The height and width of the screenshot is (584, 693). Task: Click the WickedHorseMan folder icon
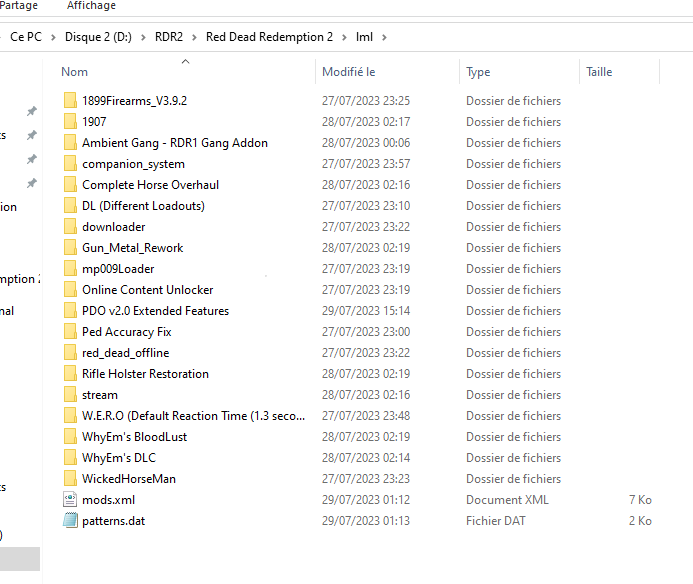pyautogui.click(x=70, y=478)
